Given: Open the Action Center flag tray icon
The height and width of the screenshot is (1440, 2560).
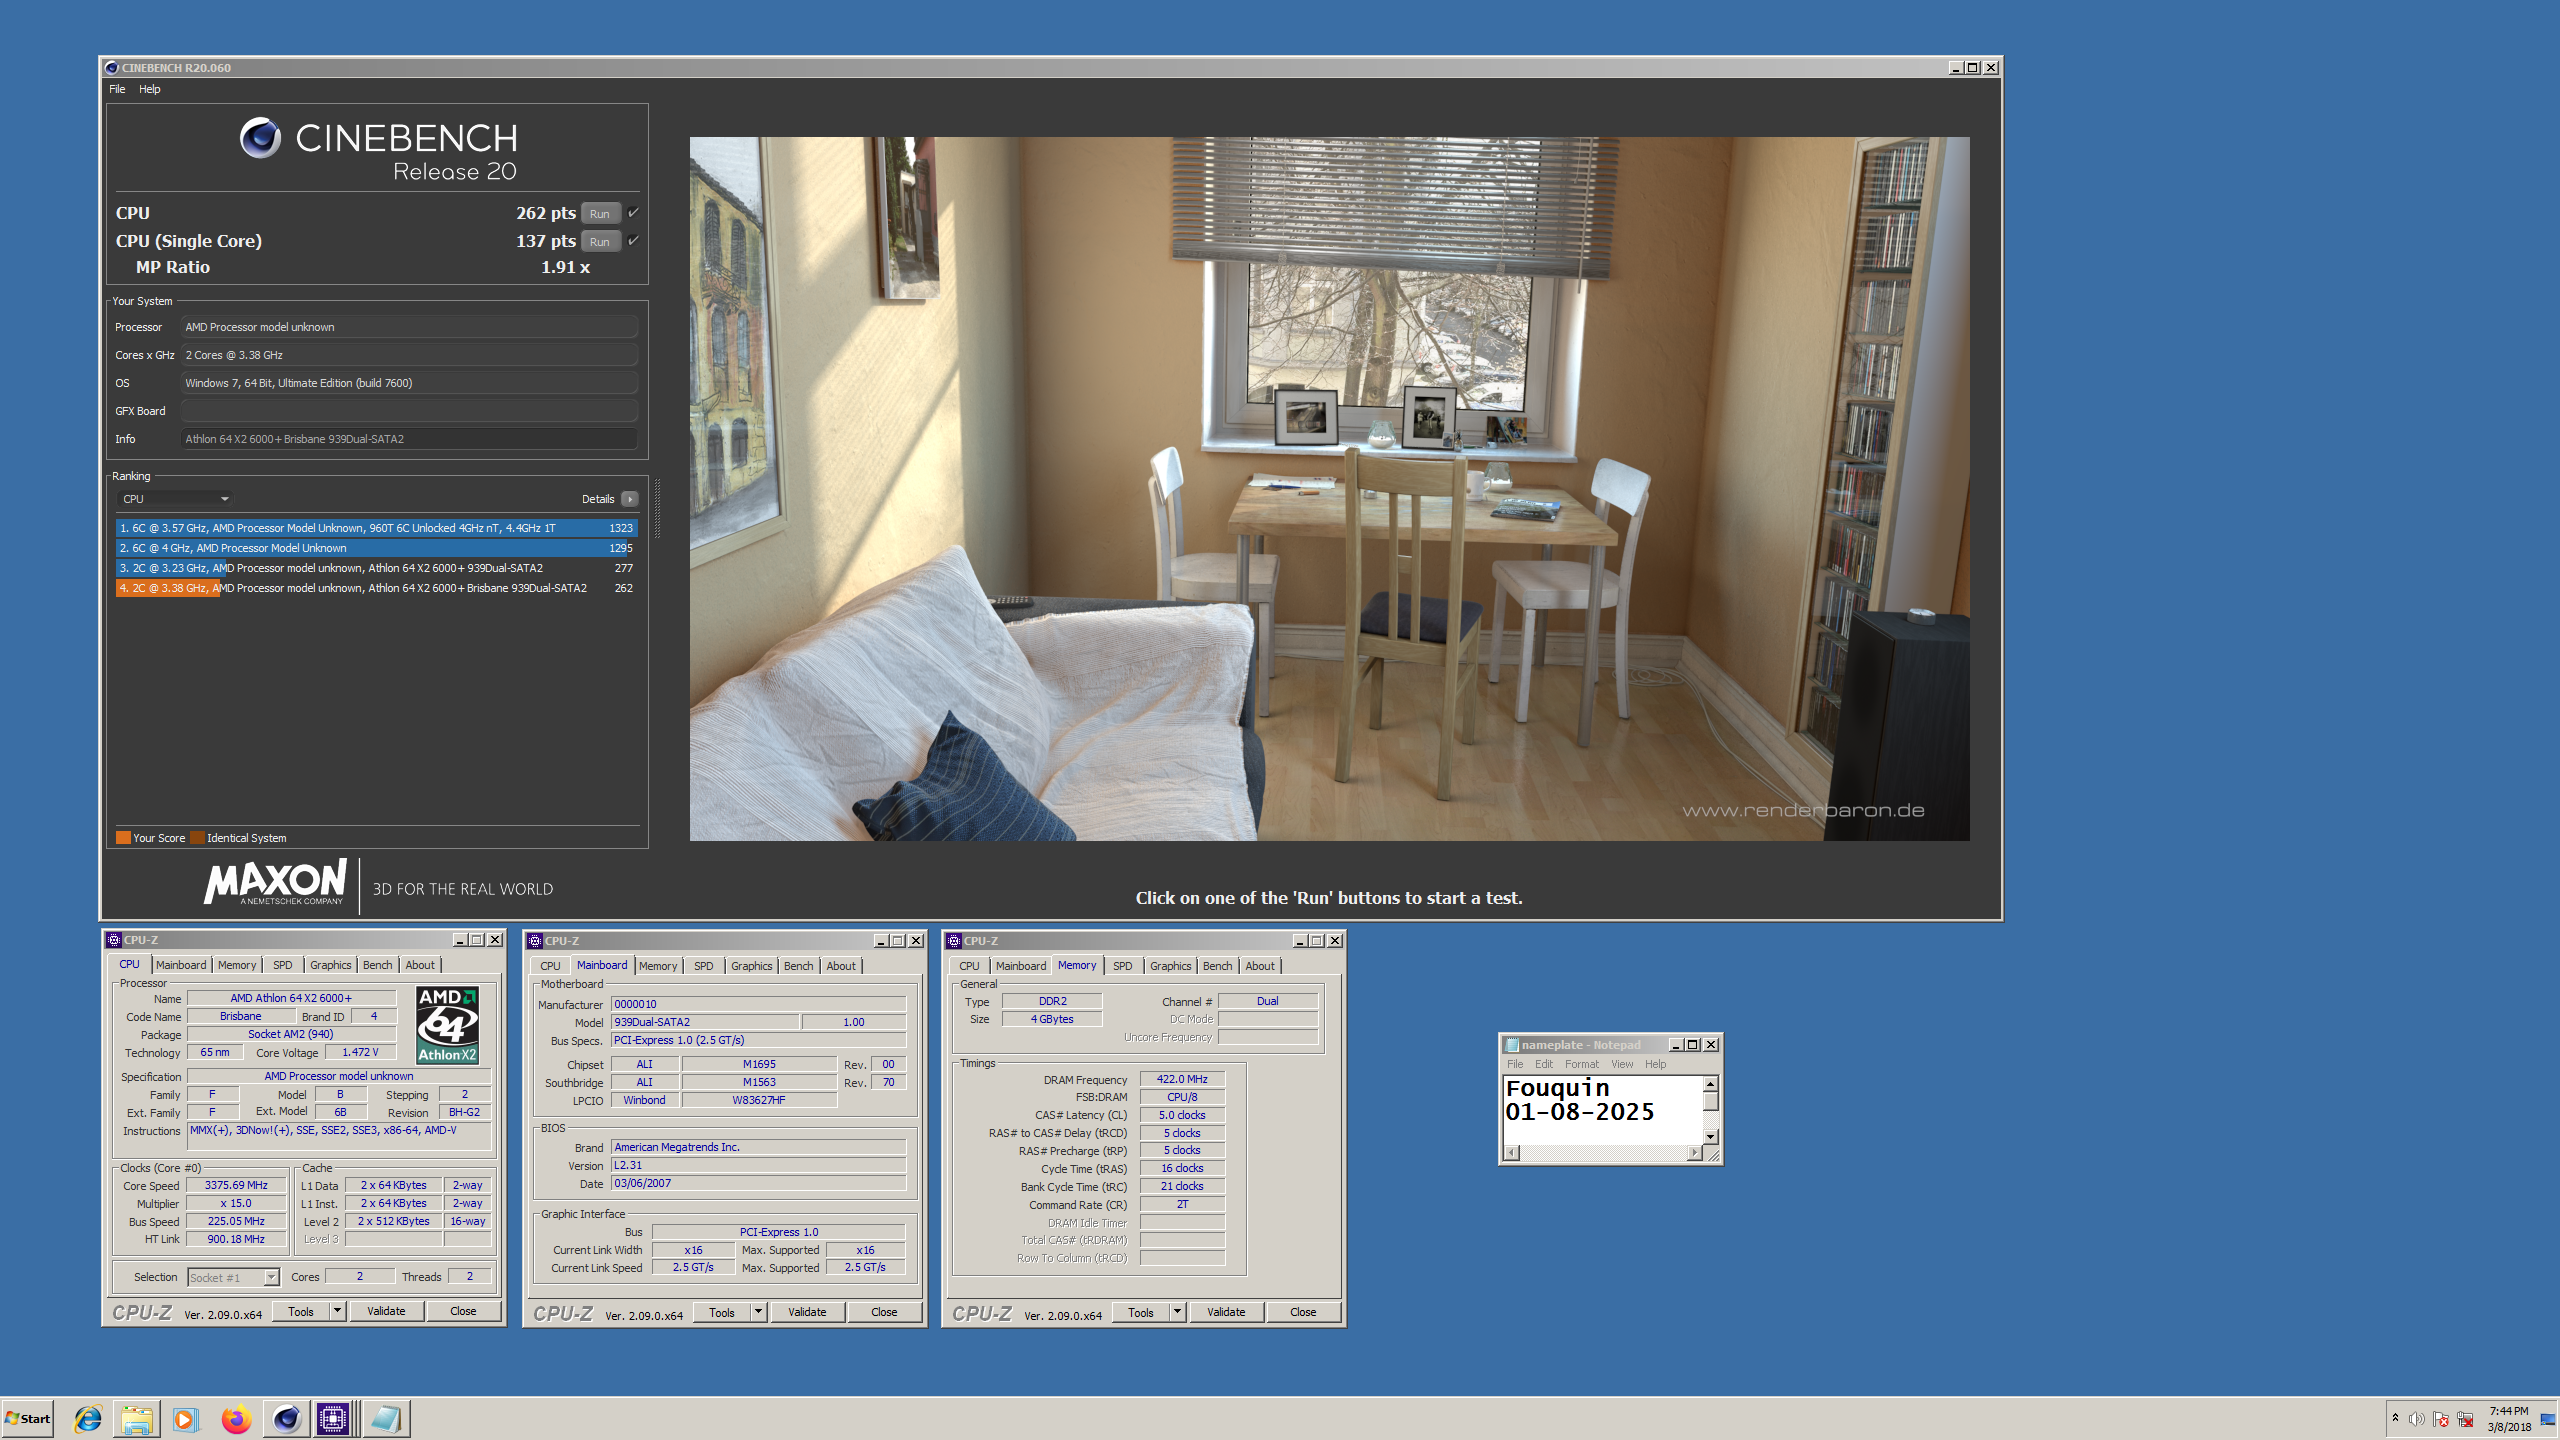Looking at the screenshot, I should 2441,1419.
